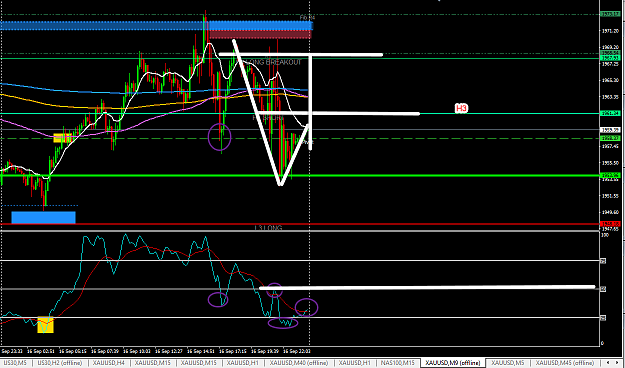Click the indicator scale value 100
625x368 pixels.
[605, 235]
